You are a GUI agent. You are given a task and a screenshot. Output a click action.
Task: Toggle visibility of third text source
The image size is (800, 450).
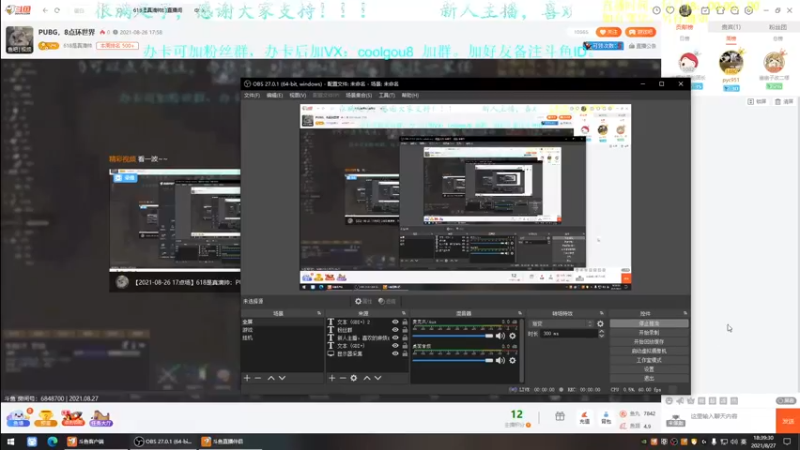pos(395,338)
